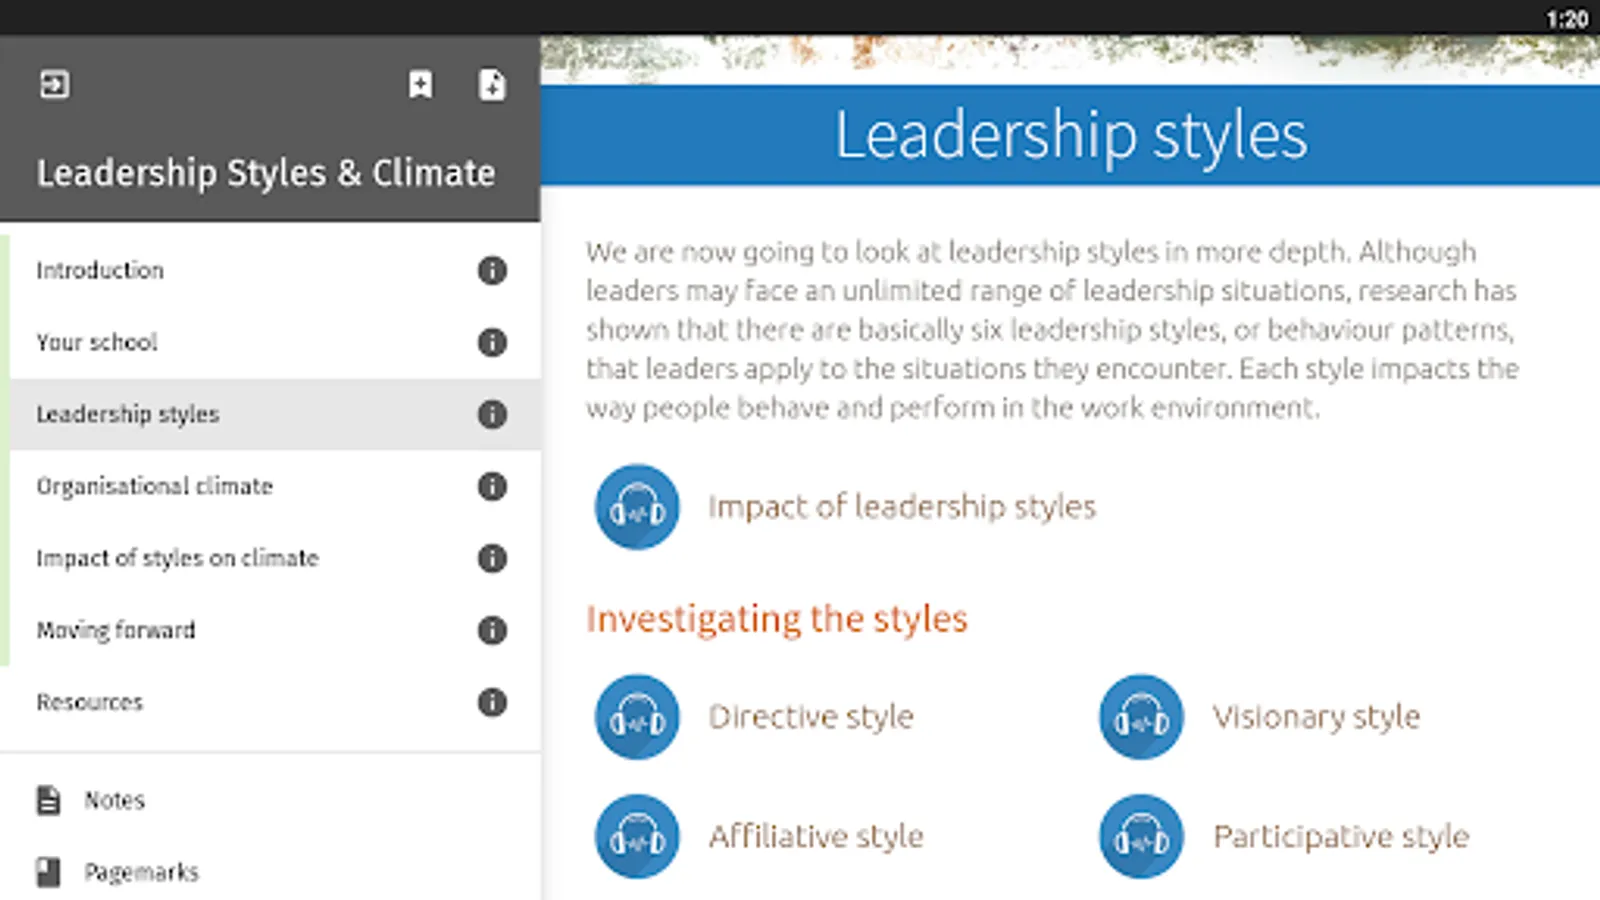Show info for the Organisational climate section

pos(491,486)
